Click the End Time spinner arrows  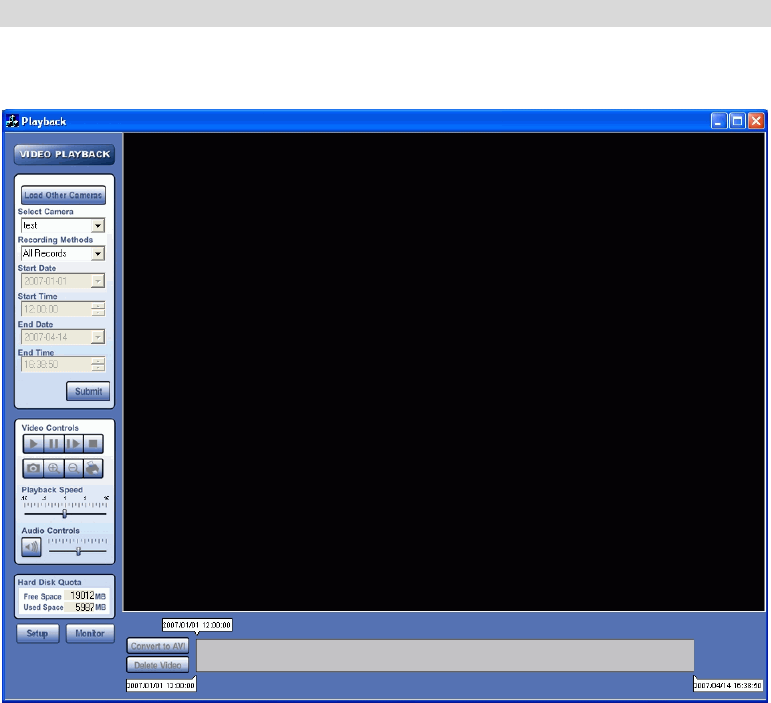(x=98, y=365)
